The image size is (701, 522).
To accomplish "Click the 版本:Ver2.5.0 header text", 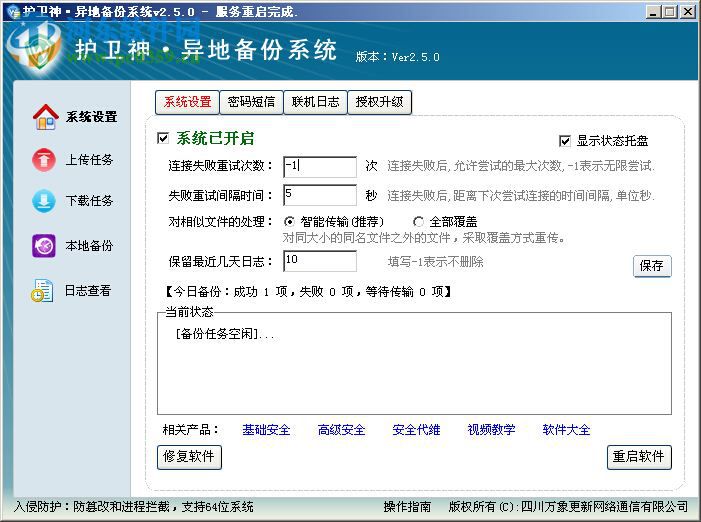I will (x=397, y=57).
